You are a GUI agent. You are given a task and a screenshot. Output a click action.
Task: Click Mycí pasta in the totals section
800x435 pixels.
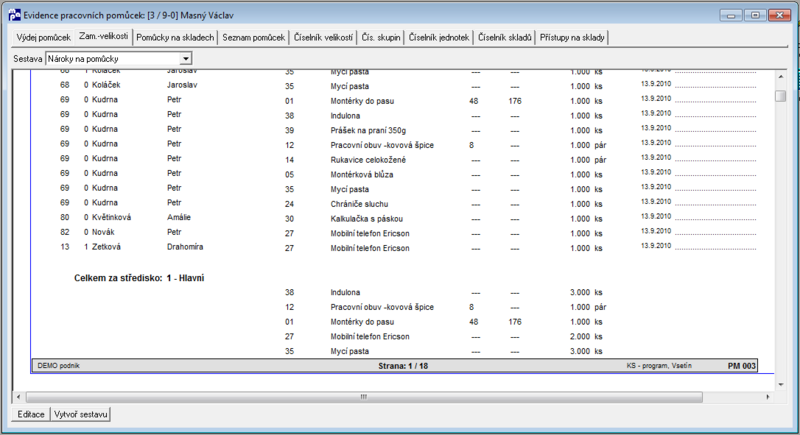[349, 351]
